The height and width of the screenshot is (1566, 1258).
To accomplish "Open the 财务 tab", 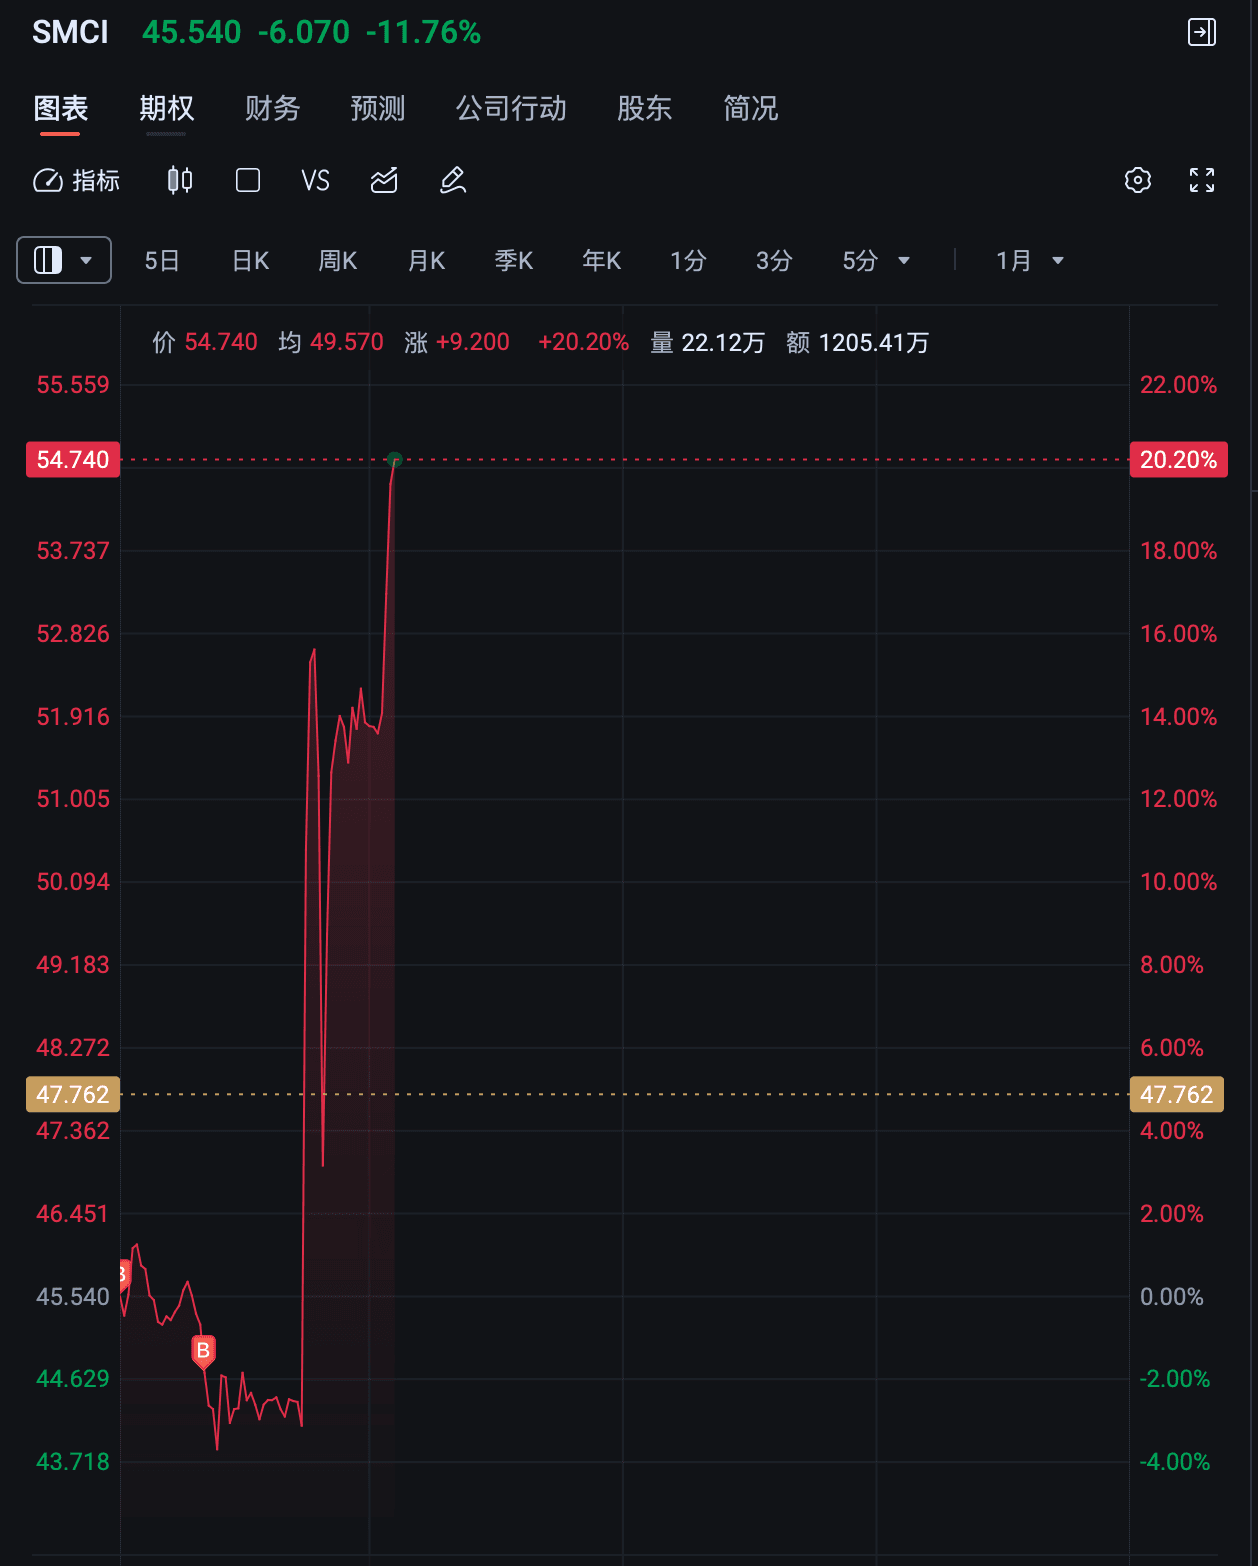I will [272, 108].
